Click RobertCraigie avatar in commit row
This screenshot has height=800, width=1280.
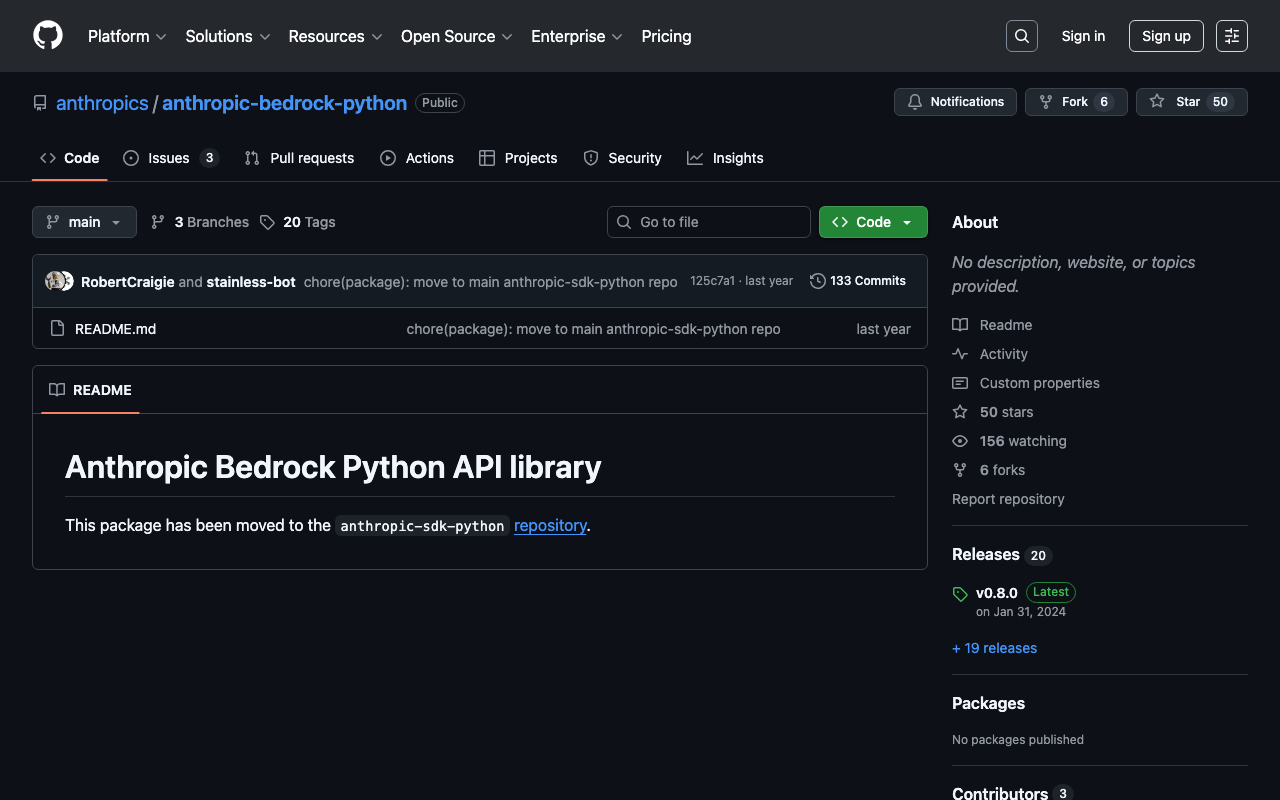tap(55, 281)
